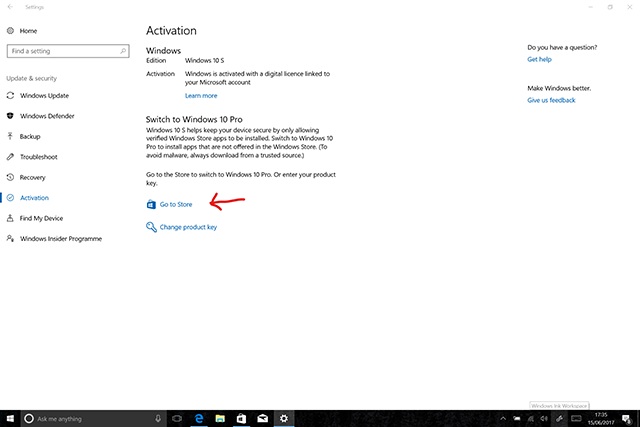640x427 pixels.
Task: Launch Microsoft Edge from the taskbar
Action: click(199, 418)
